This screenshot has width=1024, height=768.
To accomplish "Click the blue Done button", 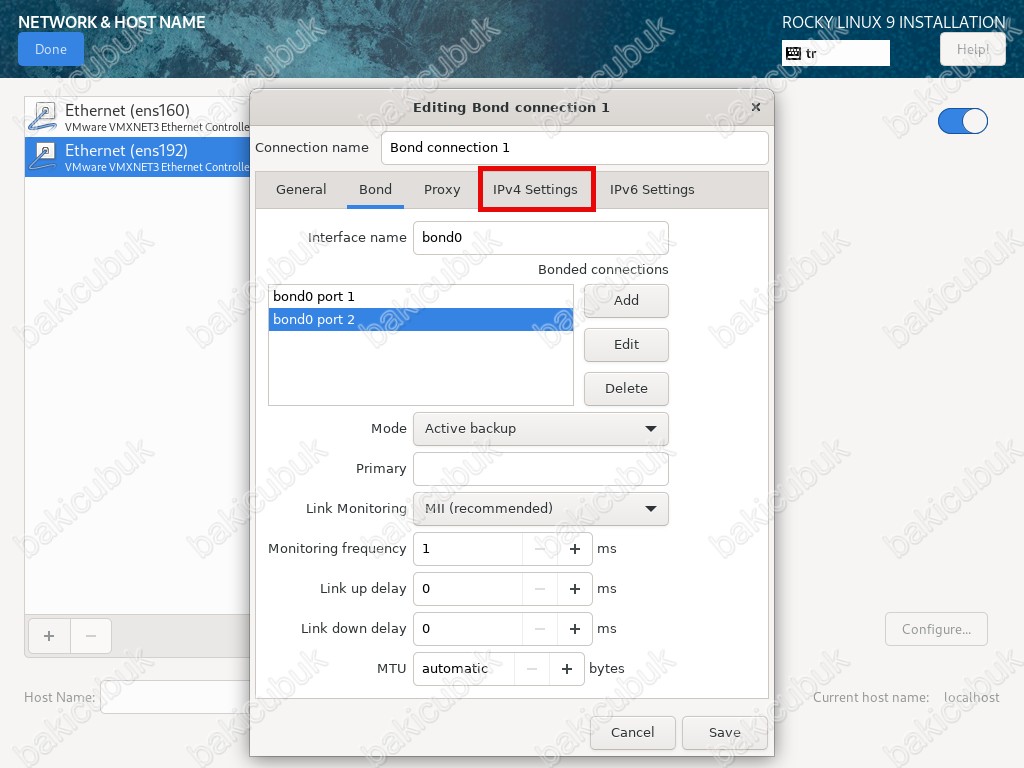I will coord(50,49).
